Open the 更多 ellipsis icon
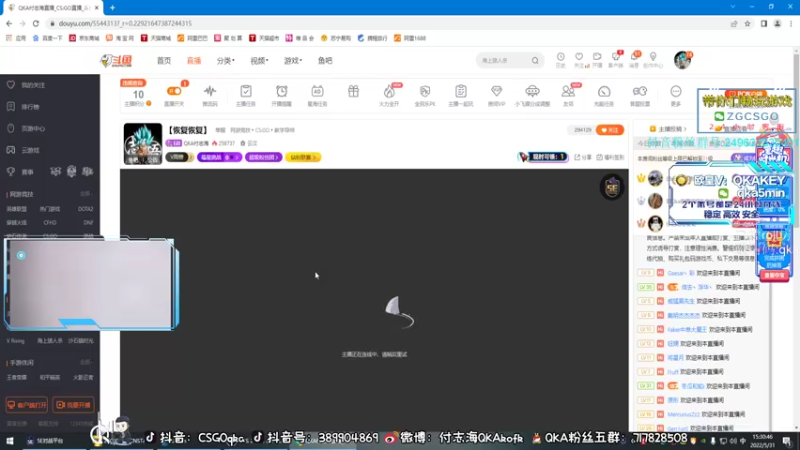800x450 pixels. (676, 91)
